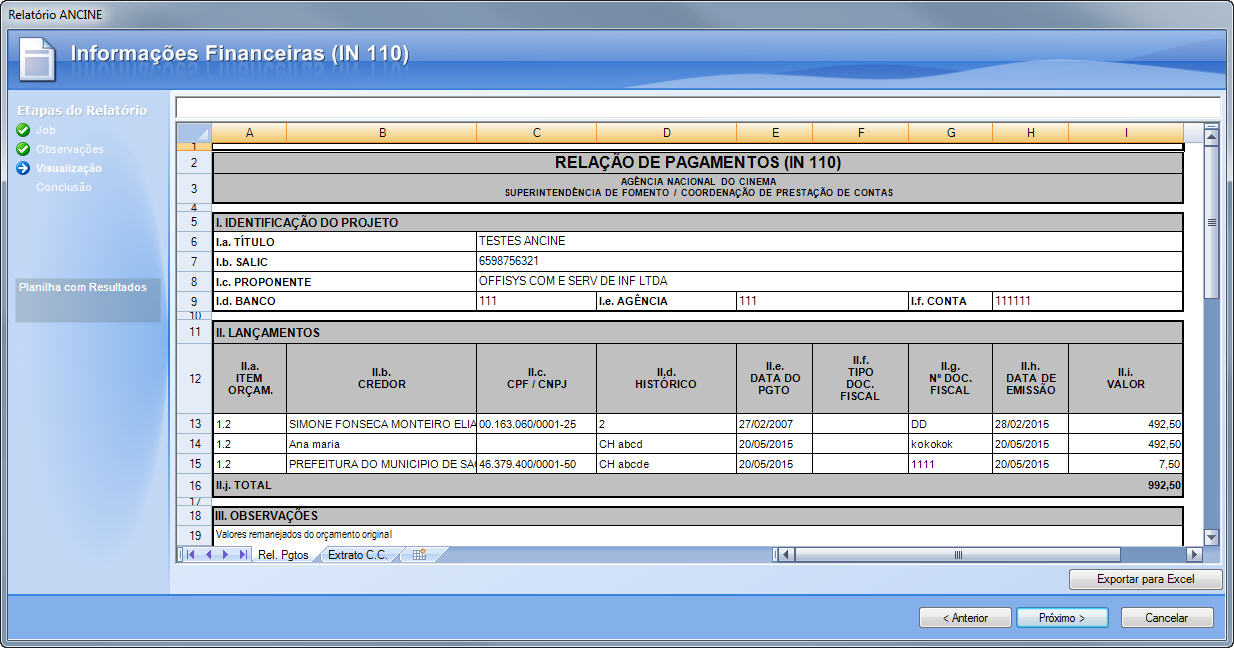Click the formula bar input above the grid

coord(698,107)
